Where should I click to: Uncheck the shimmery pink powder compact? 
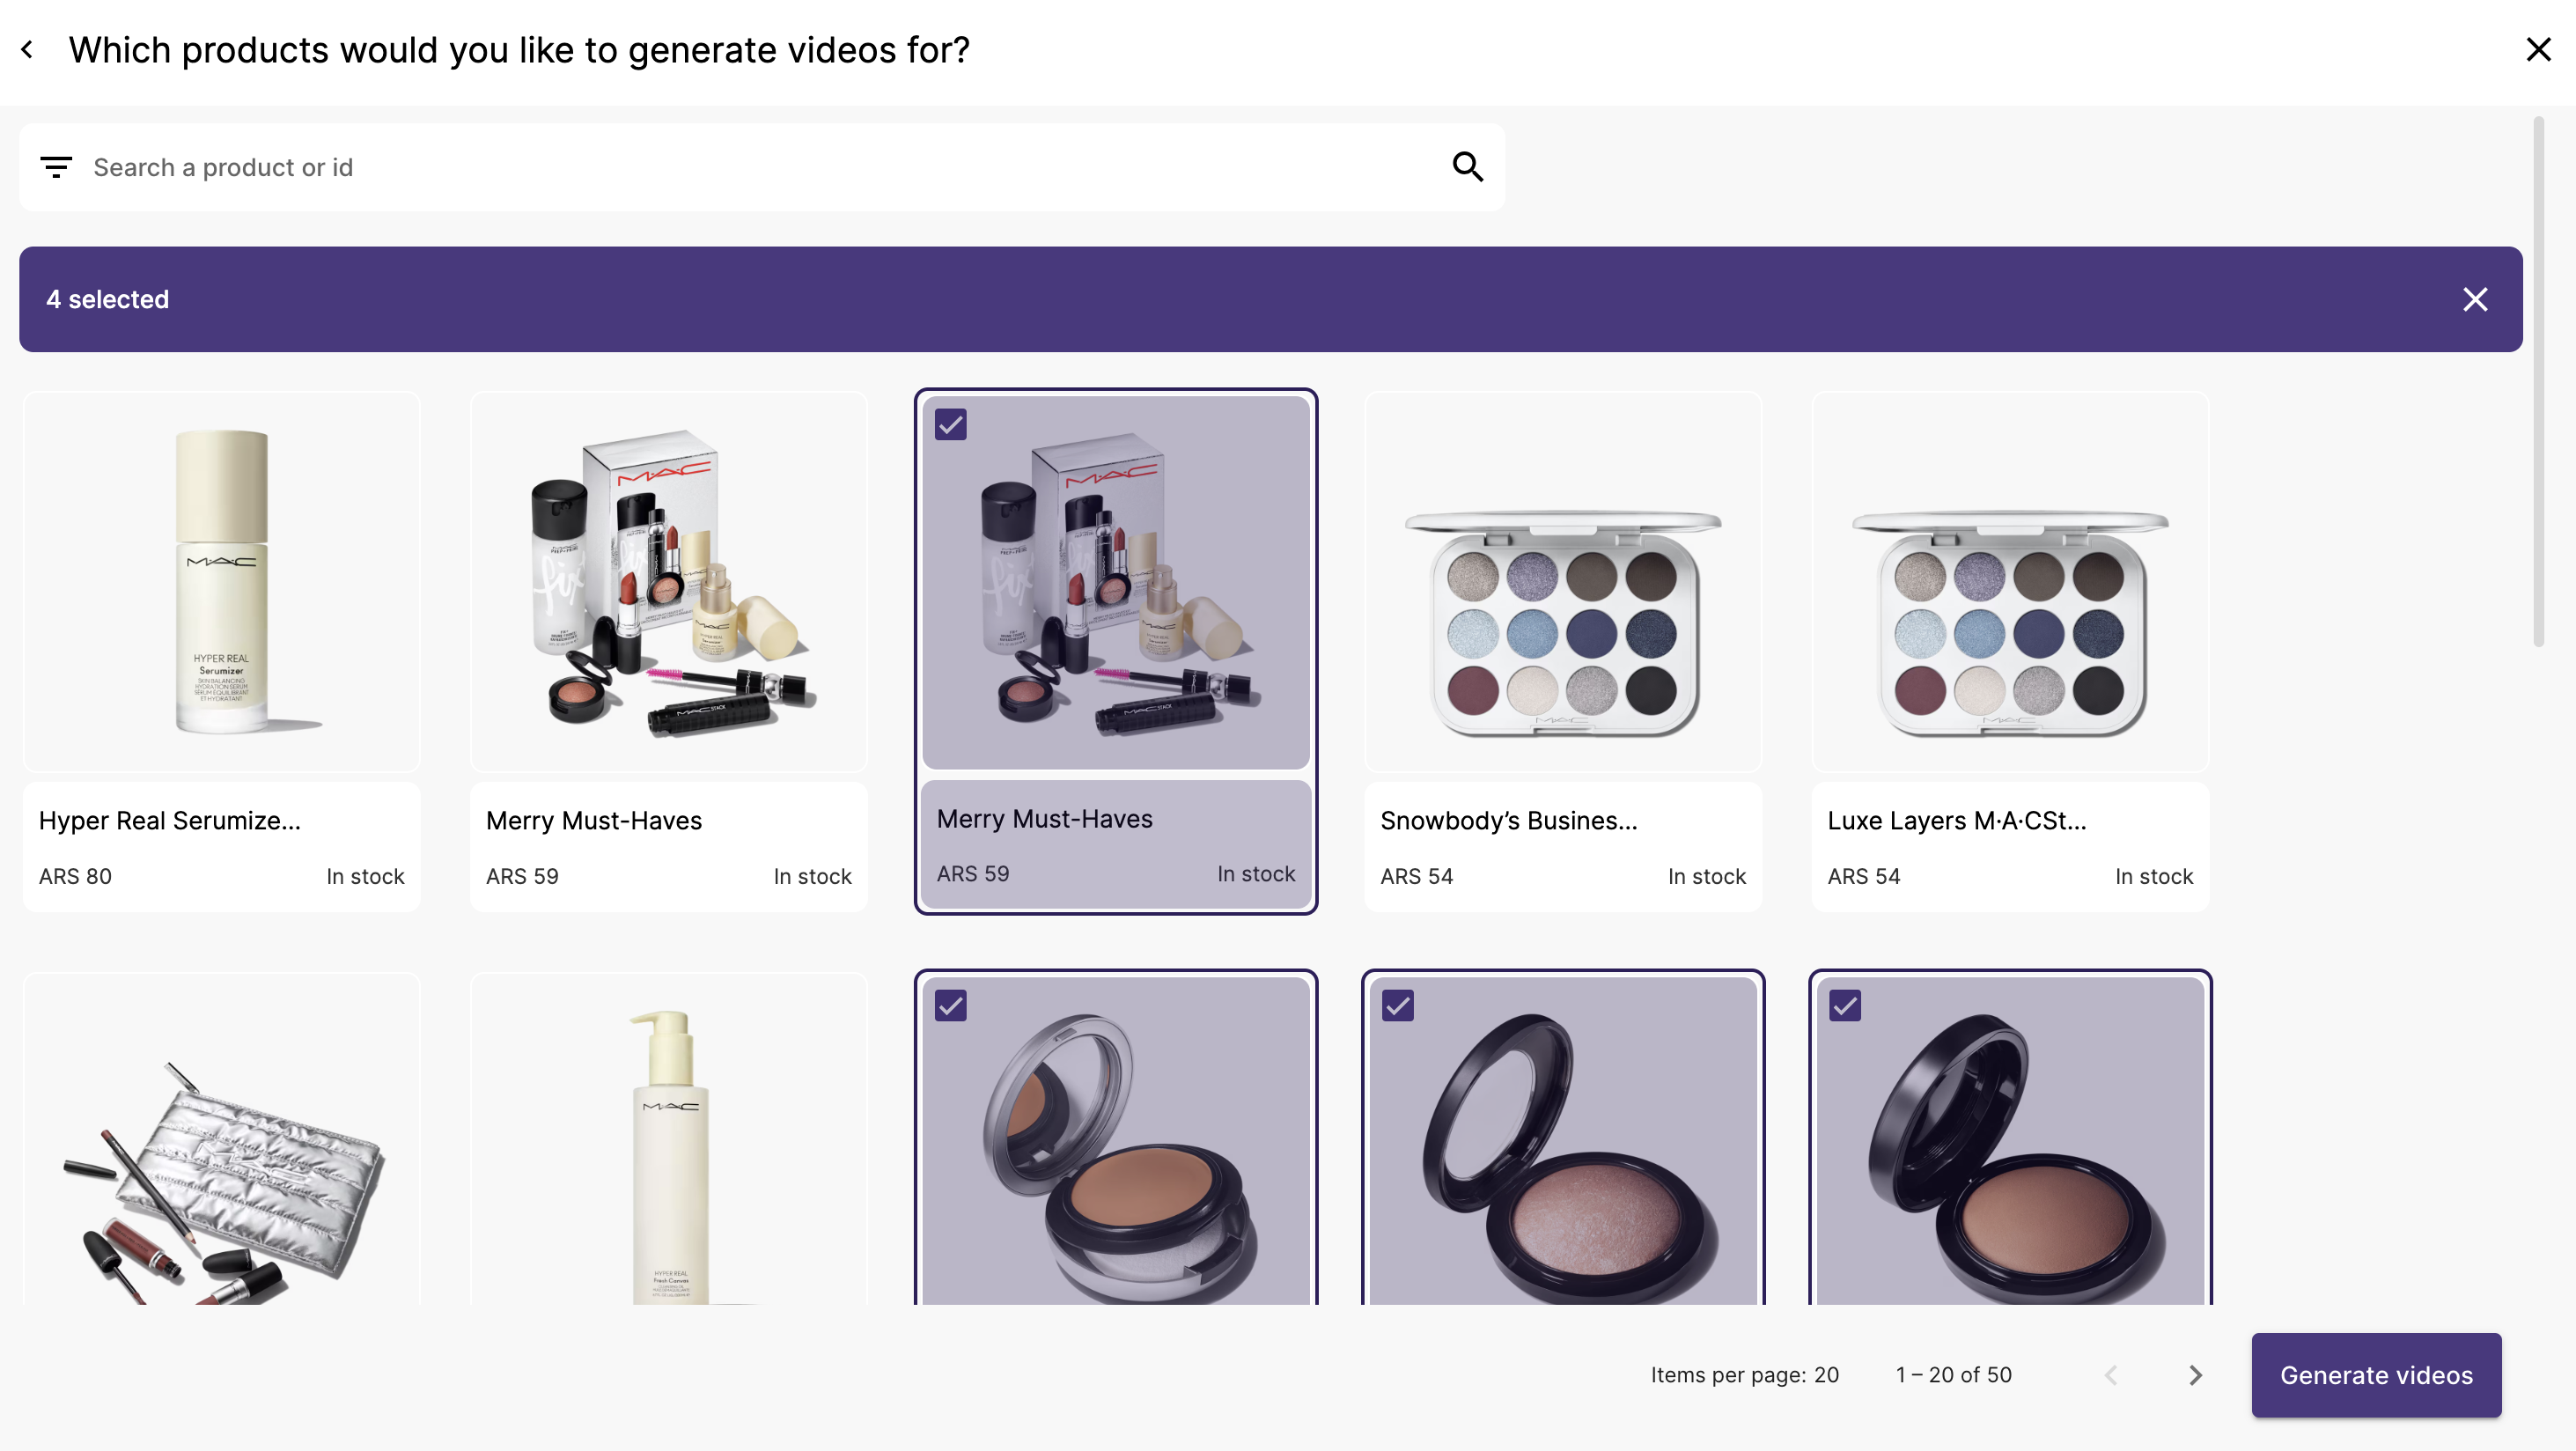point(1397,1005)
